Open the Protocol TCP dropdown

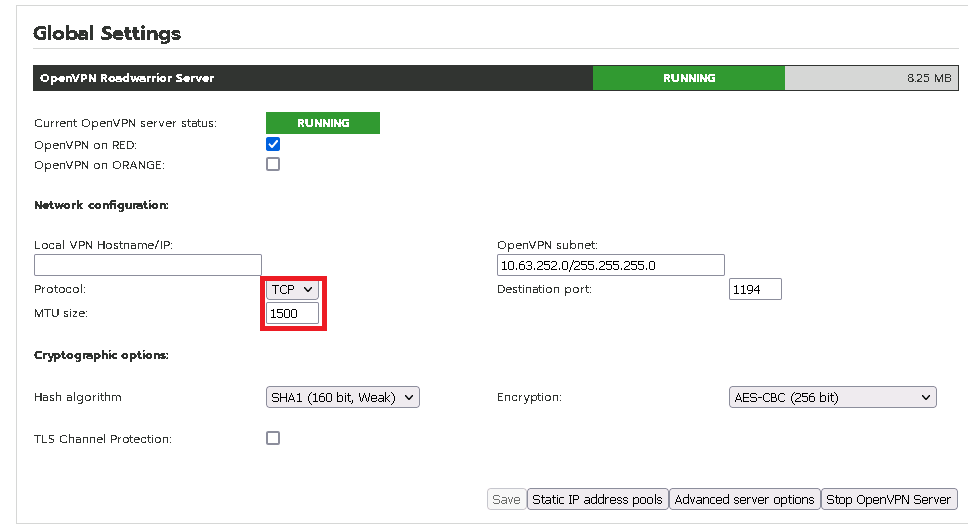(x=293, y=289)
